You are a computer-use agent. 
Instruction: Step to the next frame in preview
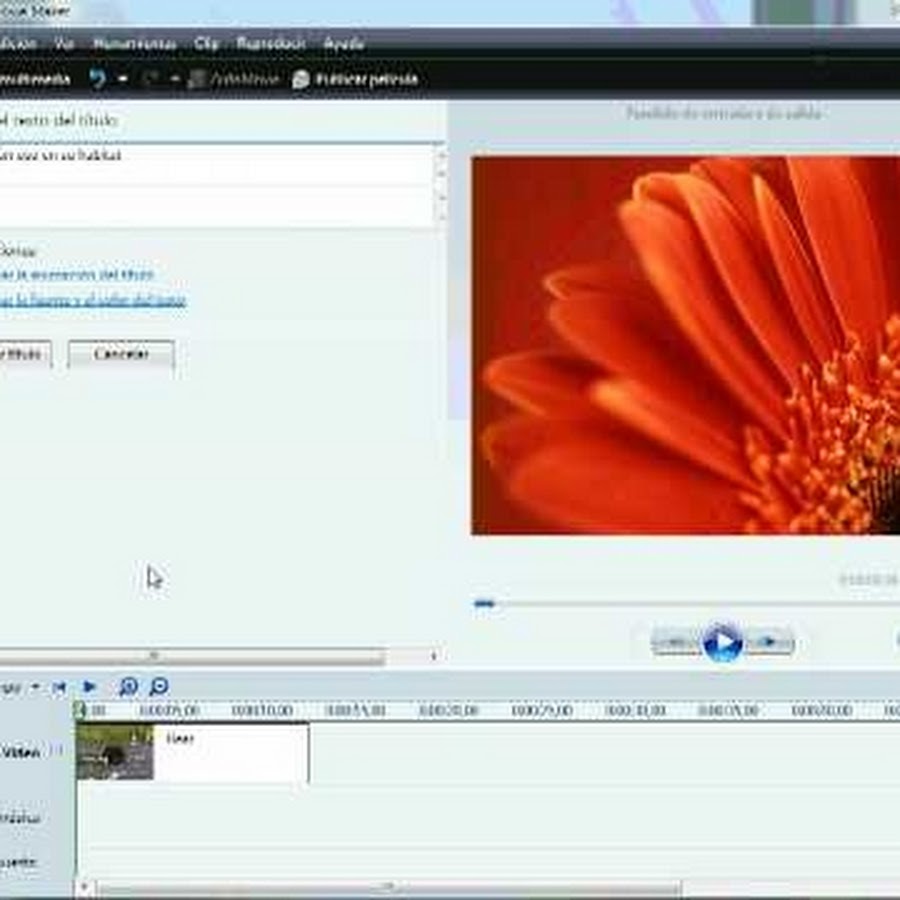(770, 642)
